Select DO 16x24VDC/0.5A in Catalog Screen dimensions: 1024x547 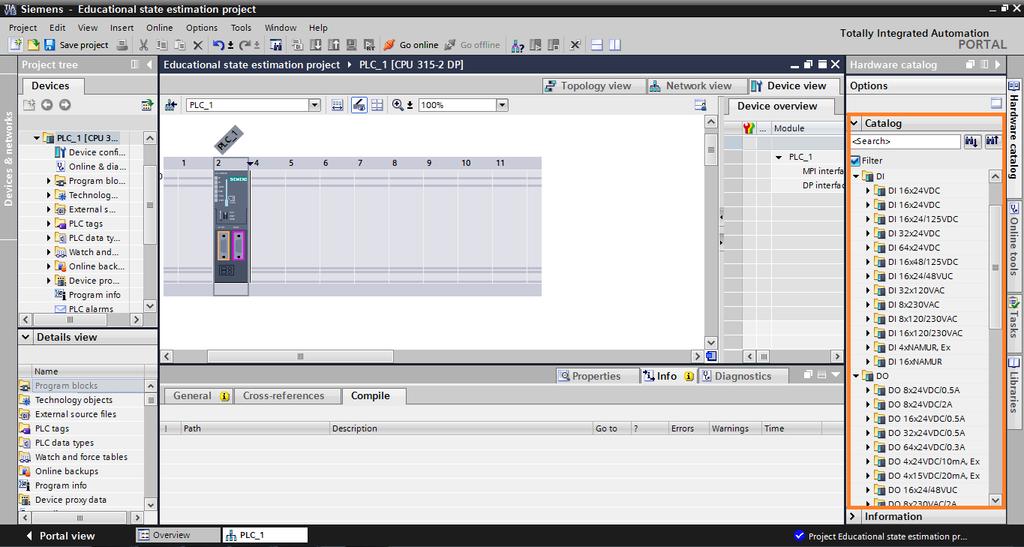click(926, 419)
